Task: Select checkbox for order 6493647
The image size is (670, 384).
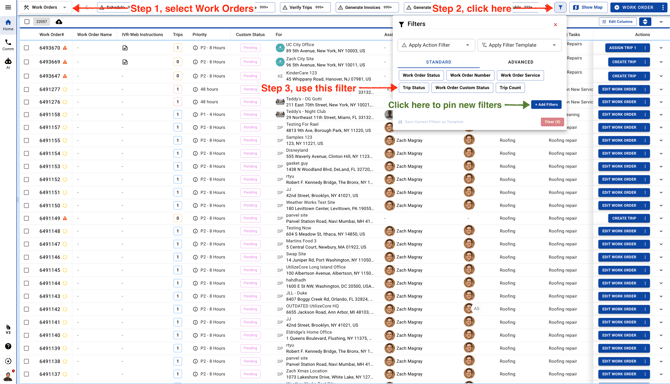Action: [26, 76]
